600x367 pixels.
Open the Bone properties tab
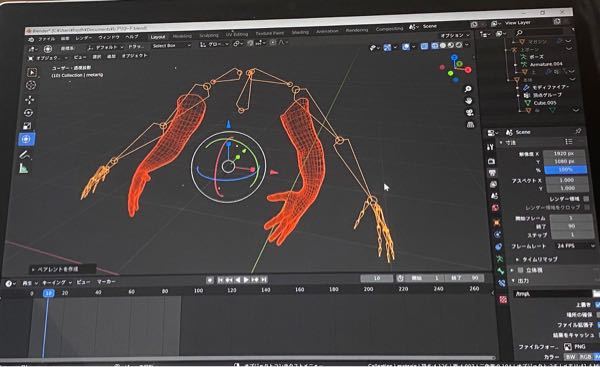tap(501, 271)
